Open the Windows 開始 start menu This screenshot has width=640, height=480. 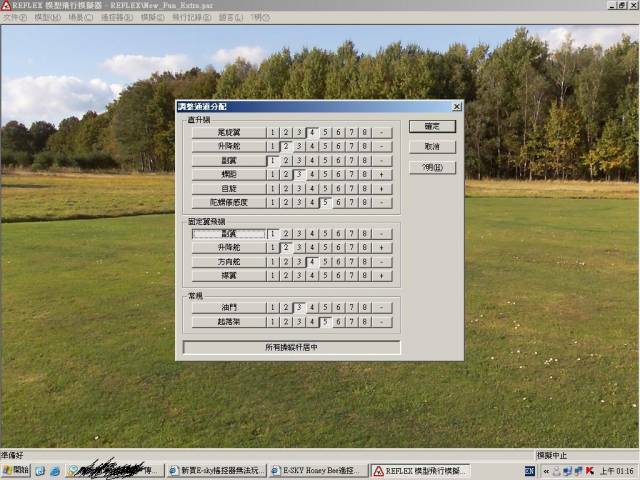pos(16,471)
